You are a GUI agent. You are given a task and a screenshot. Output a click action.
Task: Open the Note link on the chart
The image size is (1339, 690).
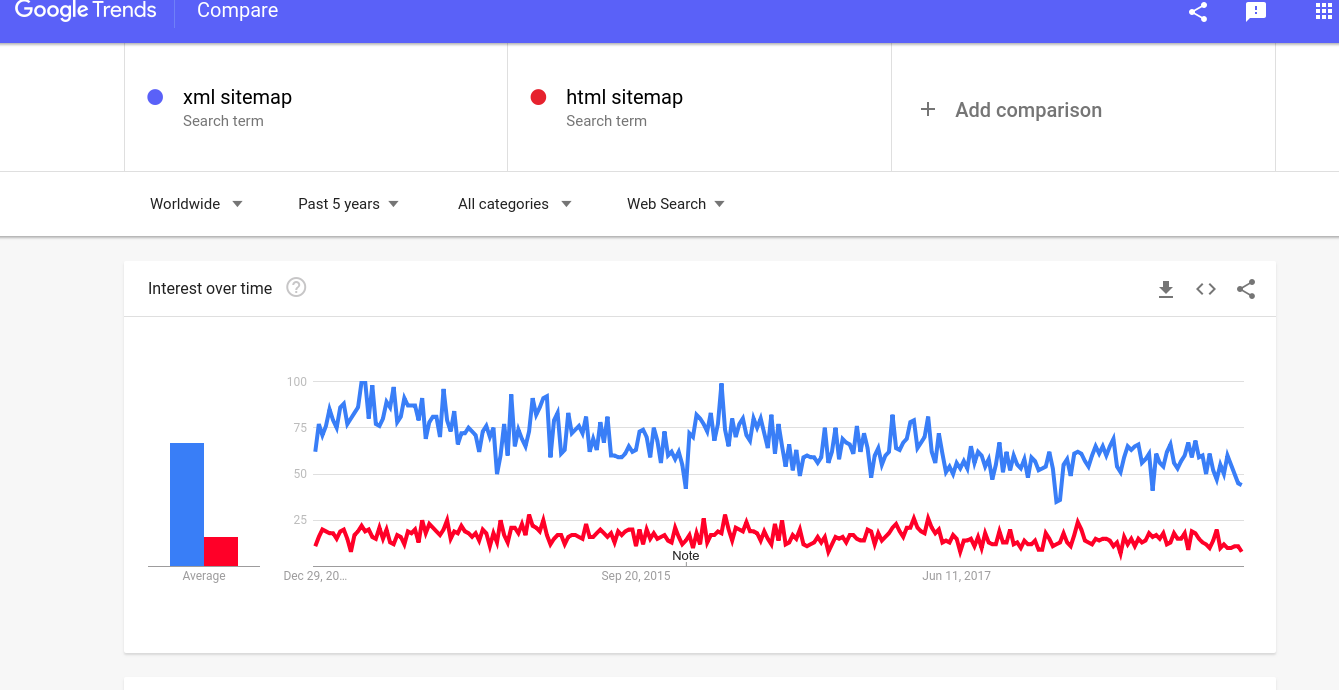(x=686, y=556)
